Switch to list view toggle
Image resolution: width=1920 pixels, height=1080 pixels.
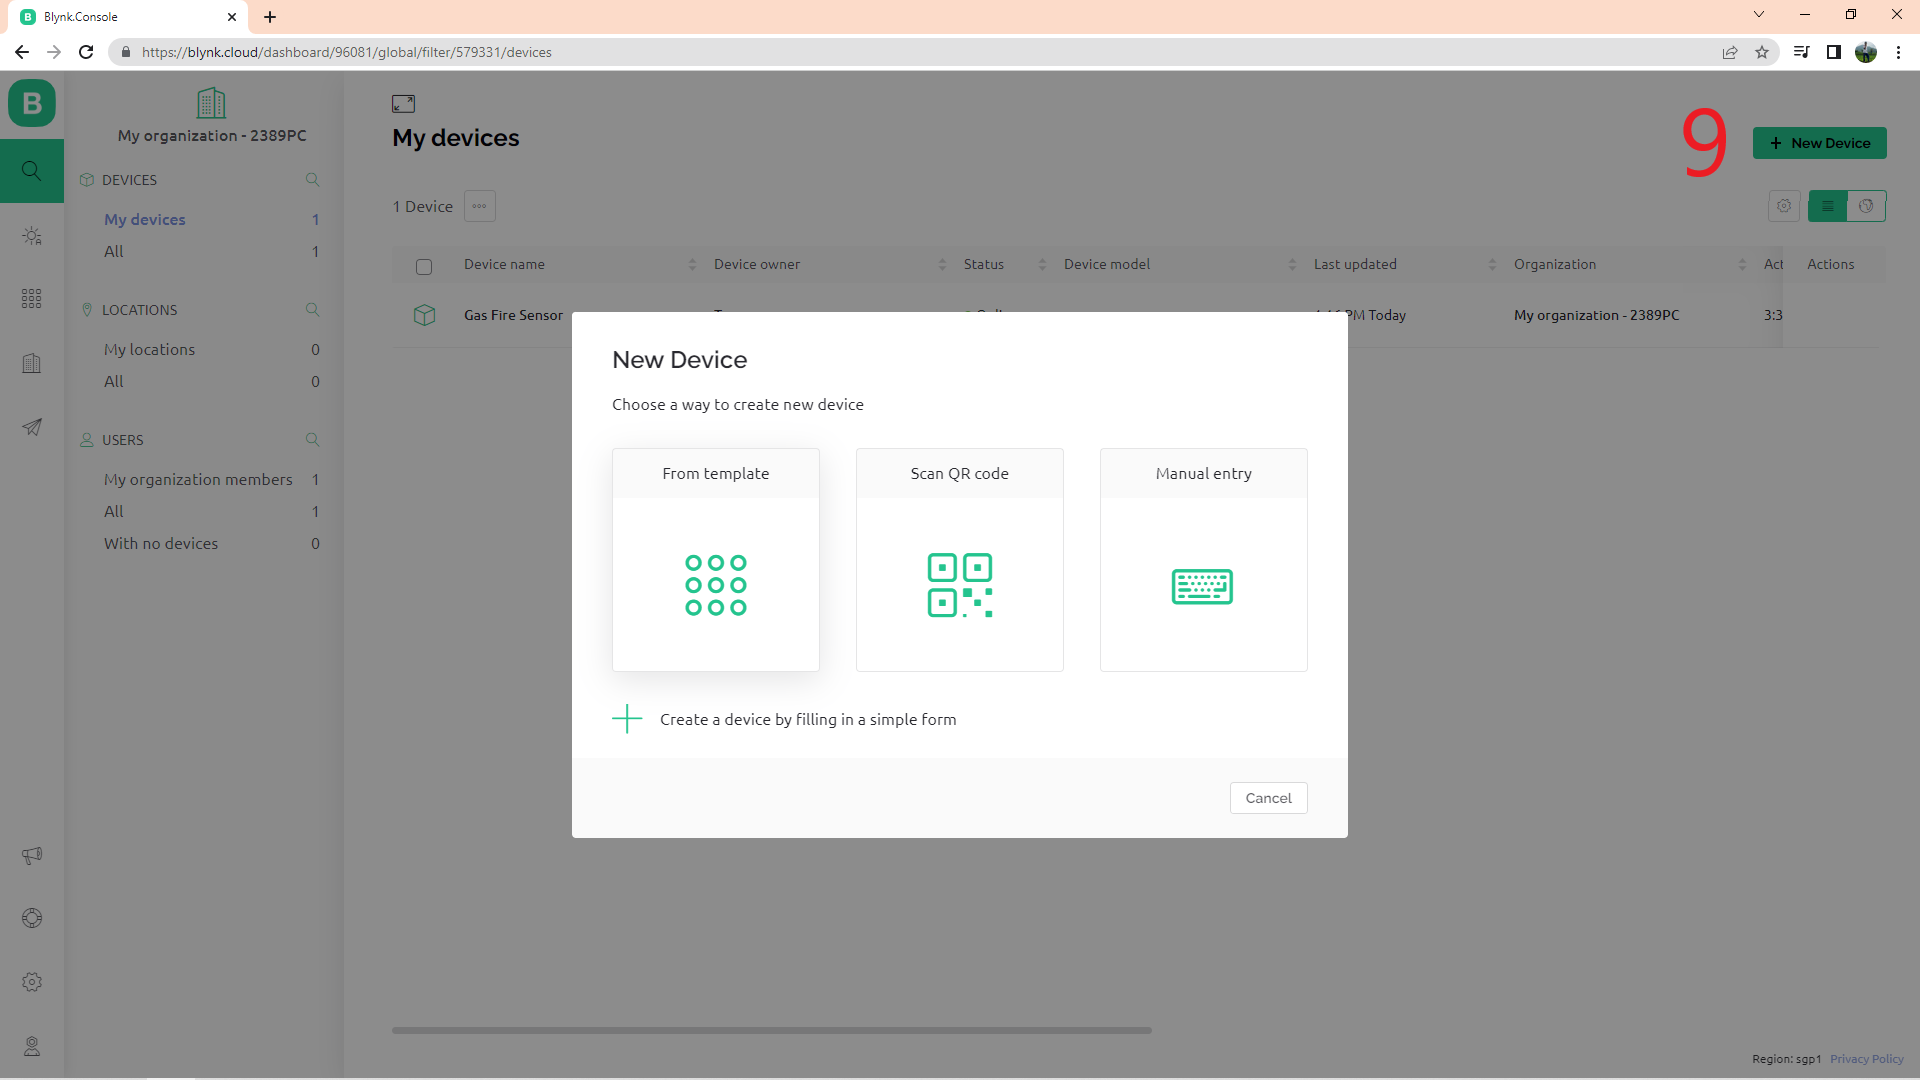tap(1827, 206)
